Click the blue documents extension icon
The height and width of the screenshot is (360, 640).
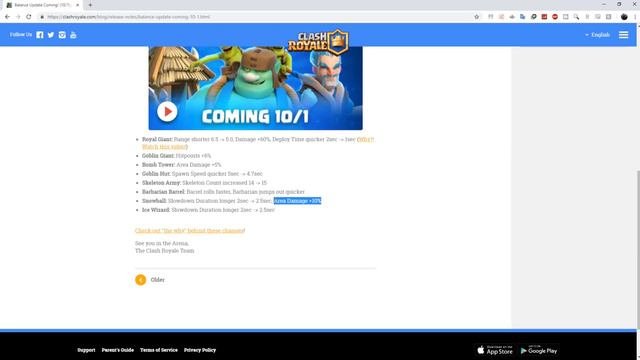click(522, 17)
